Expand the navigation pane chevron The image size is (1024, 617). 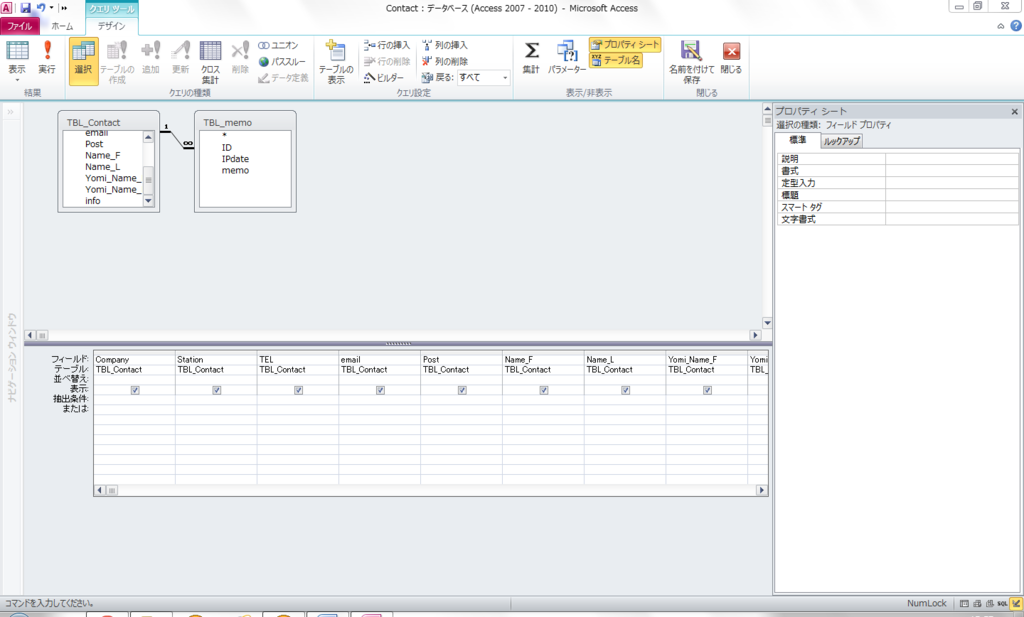[10, 112]
